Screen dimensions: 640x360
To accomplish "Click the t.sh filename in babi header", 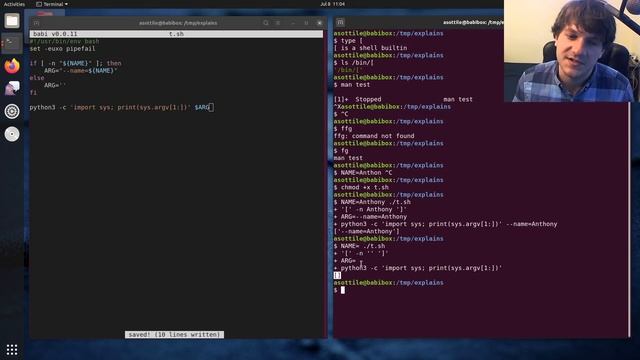I will point(176,34).
